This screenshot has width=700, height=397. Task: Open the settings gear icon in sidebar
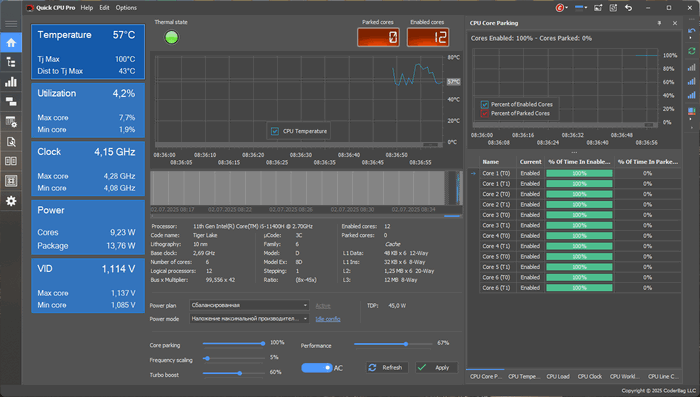[11, 201]
